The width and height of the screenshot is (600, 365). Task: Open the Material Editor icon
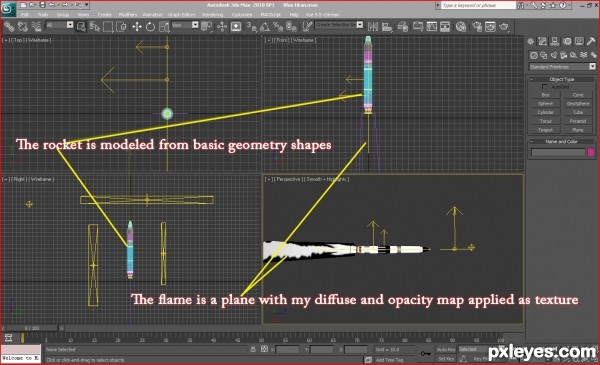461,26
